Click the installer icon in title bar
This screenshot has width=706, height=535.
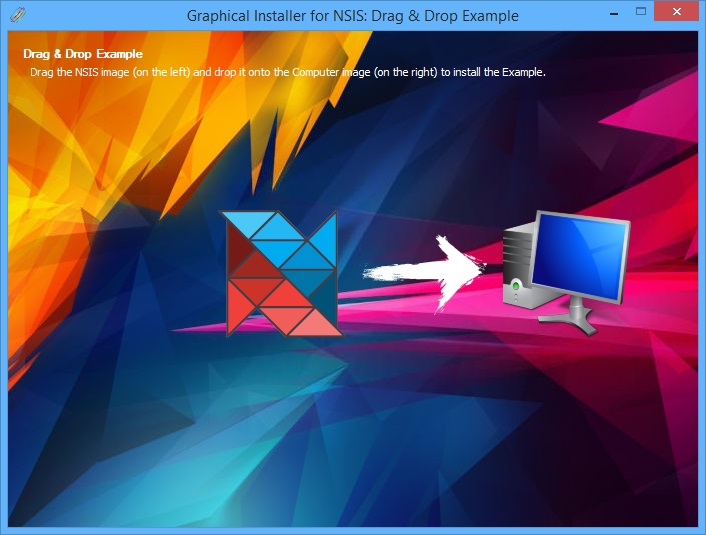[18, 14]
